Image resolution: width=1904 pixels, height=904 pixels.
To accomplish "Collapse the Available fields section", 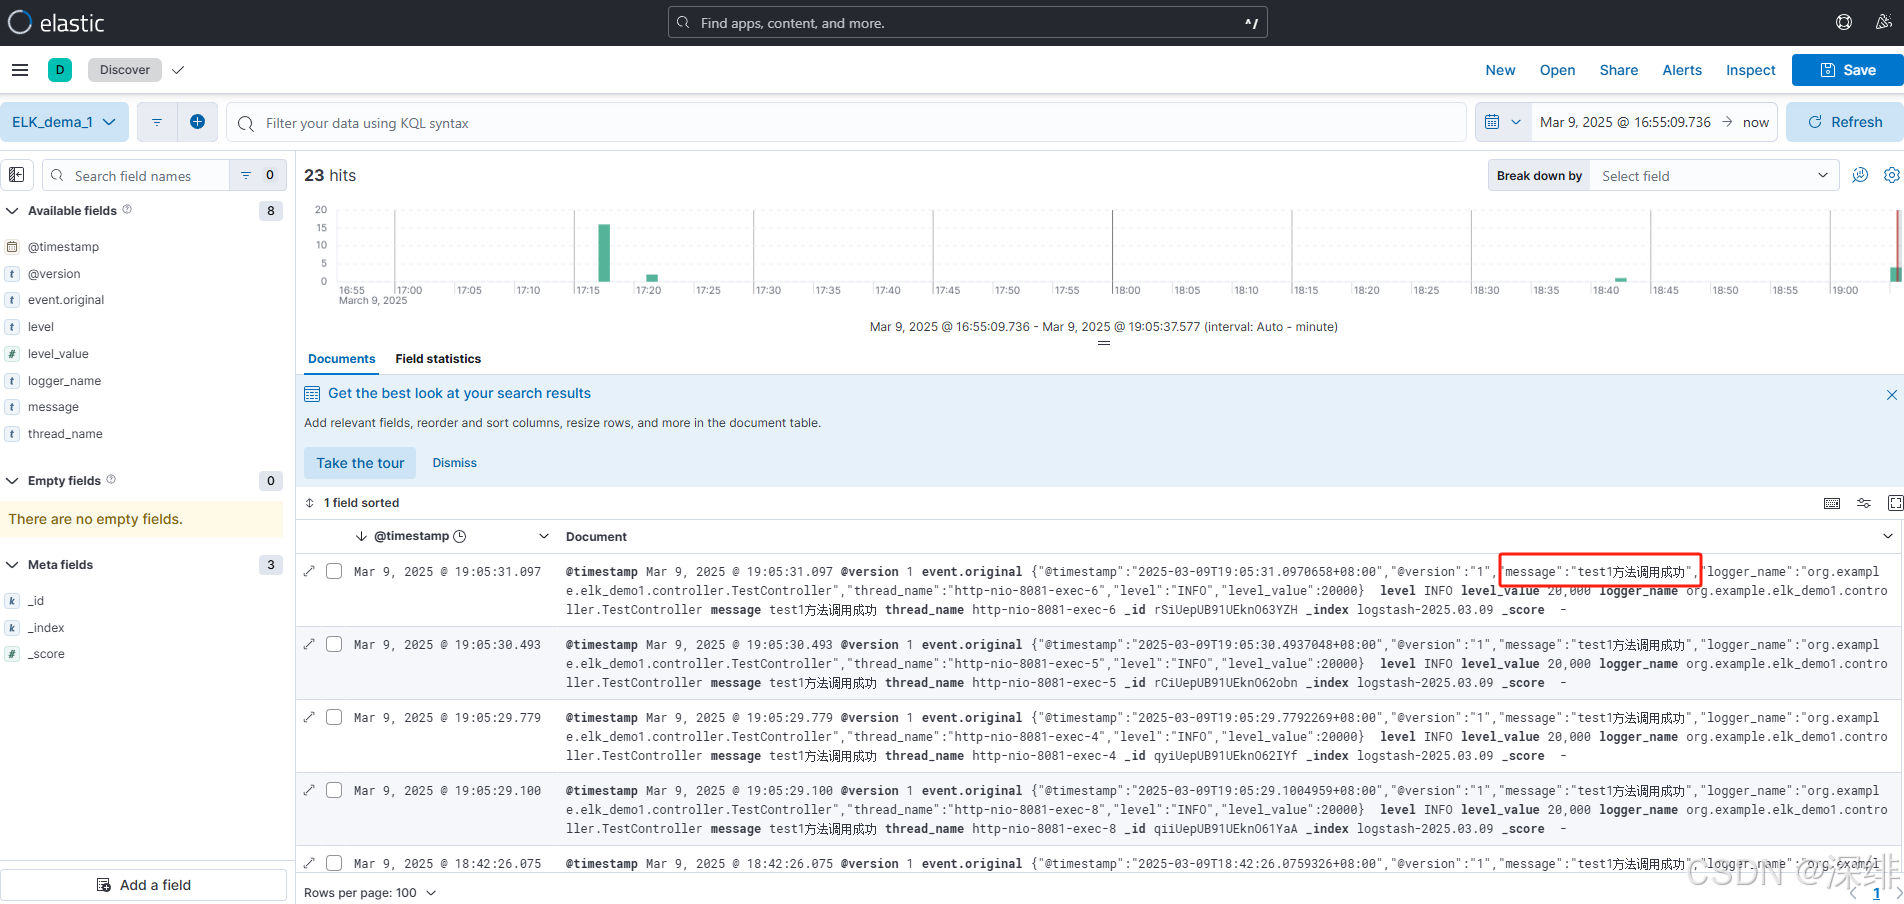I will [12, 211].
